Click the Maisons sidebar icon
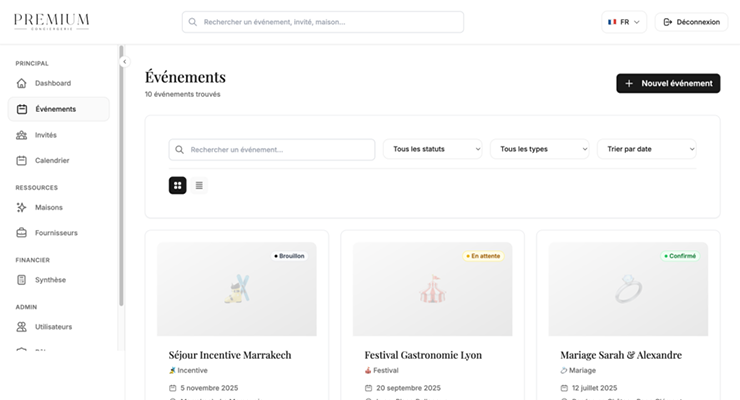Viewport: 740px width, 400px height. (x=22, y=207)
